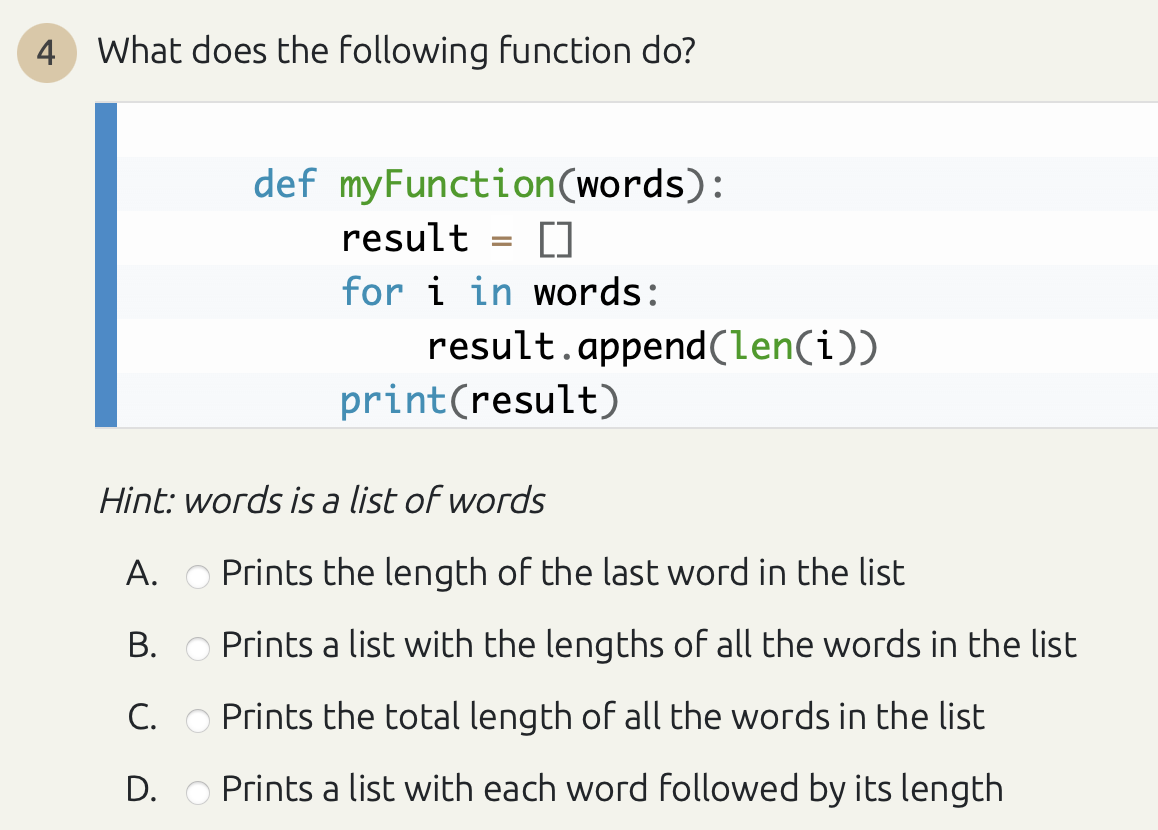
Task: Click the result.append(len(i)) line
Action: click(x=652, y=346)
